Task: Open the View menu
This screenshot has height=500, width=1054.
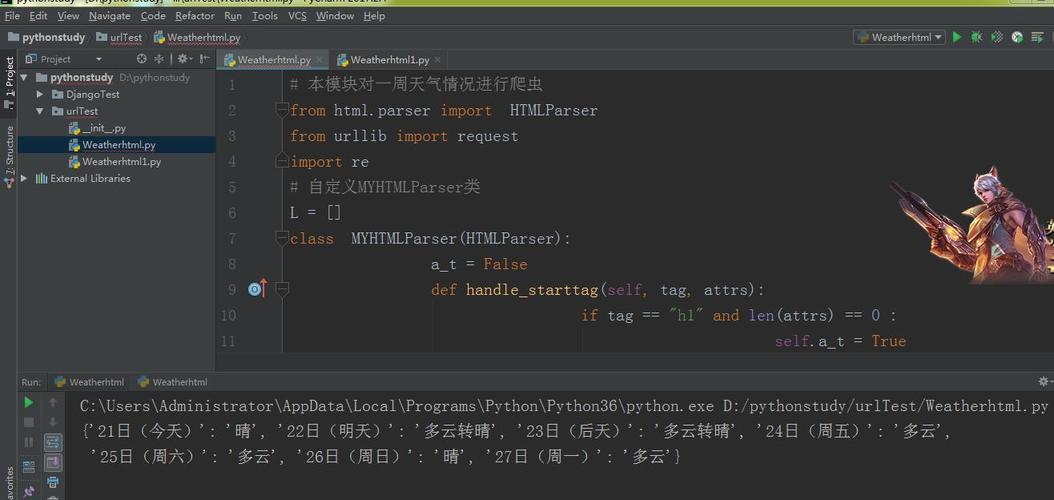Action: point(68,15)
